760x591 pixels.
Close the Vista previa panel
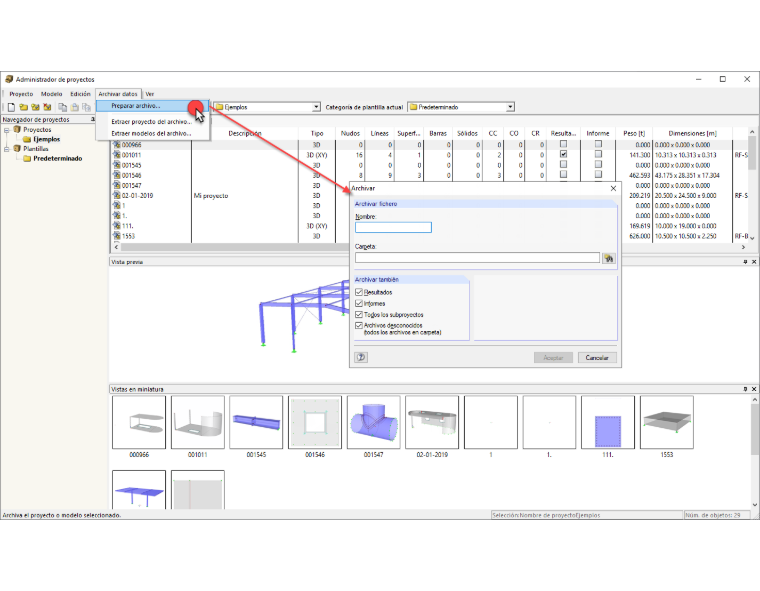[x=754, y=262]
